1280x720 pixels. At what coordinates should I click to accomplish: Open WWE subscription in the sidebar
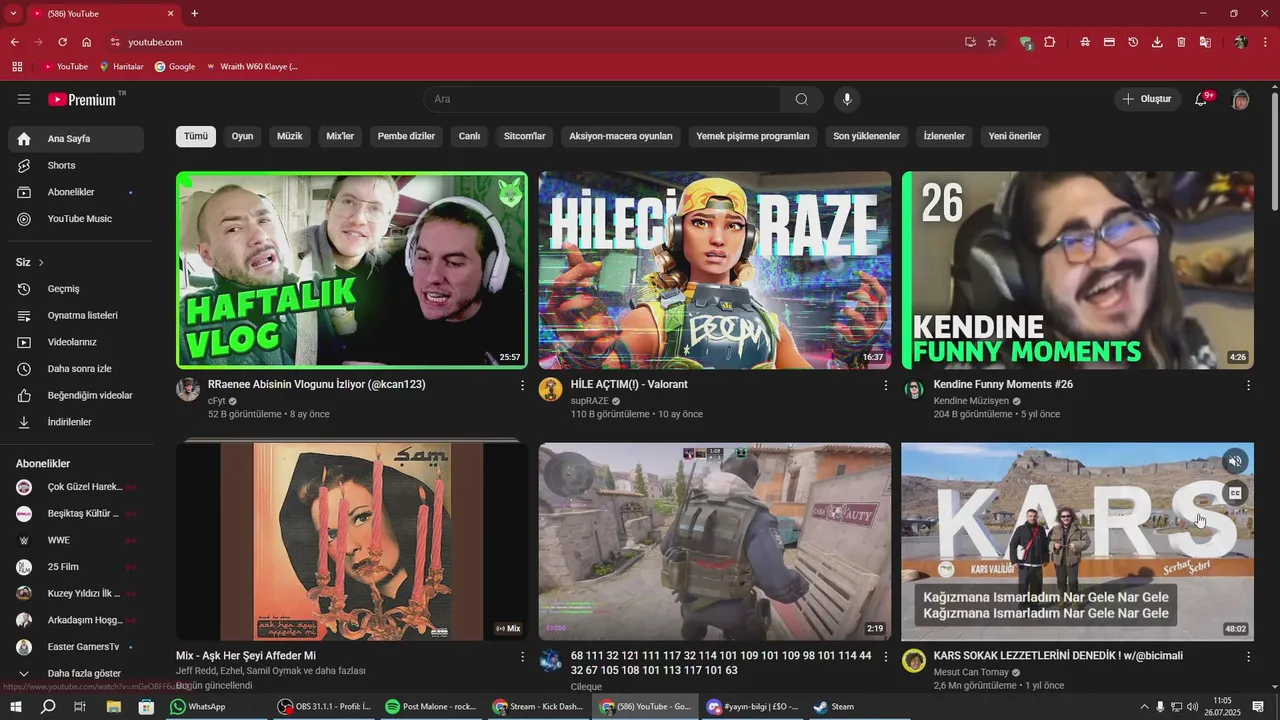coord(76,540)
